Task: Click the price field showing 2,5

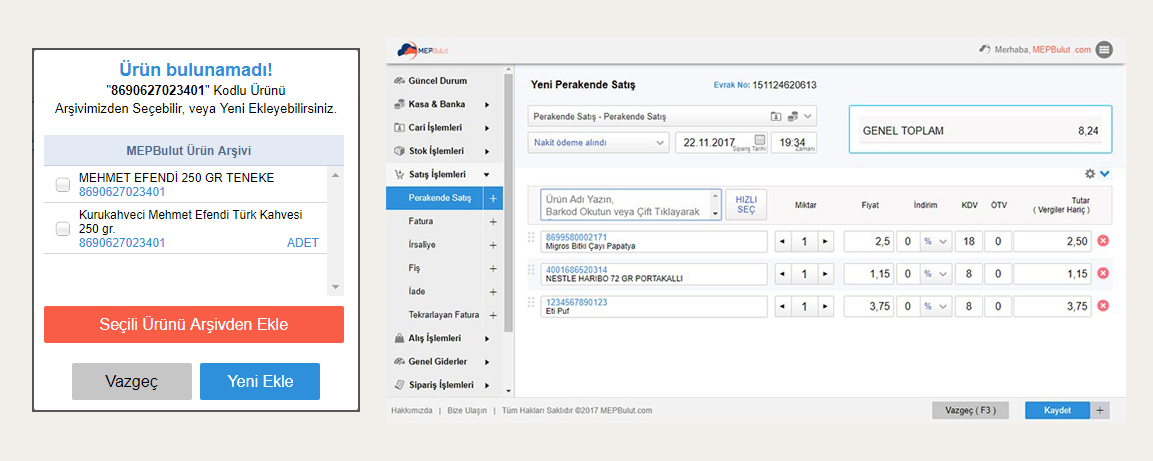Action: coord(869,241)
